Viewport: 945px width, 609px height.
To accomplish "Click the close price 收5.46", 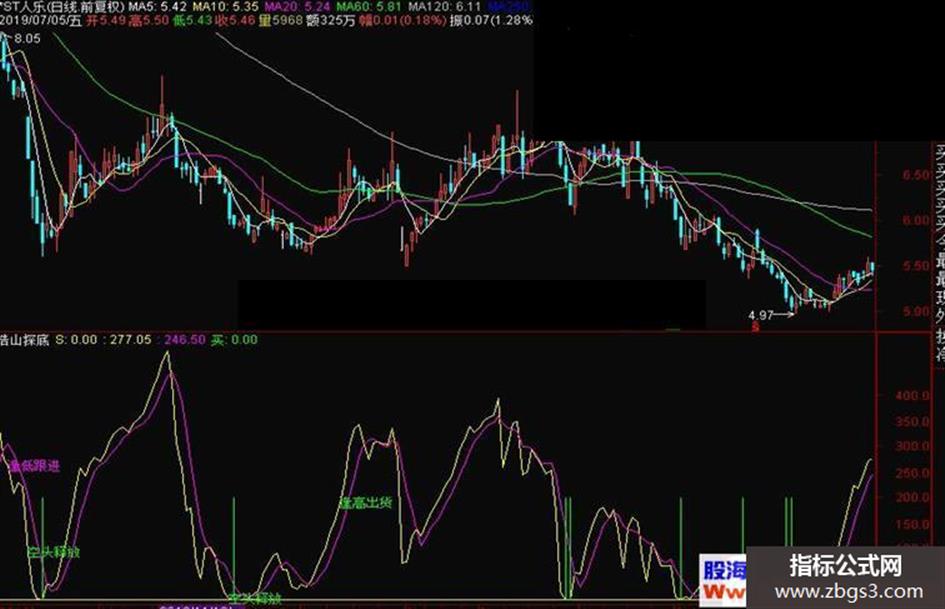I will (235, 21).
